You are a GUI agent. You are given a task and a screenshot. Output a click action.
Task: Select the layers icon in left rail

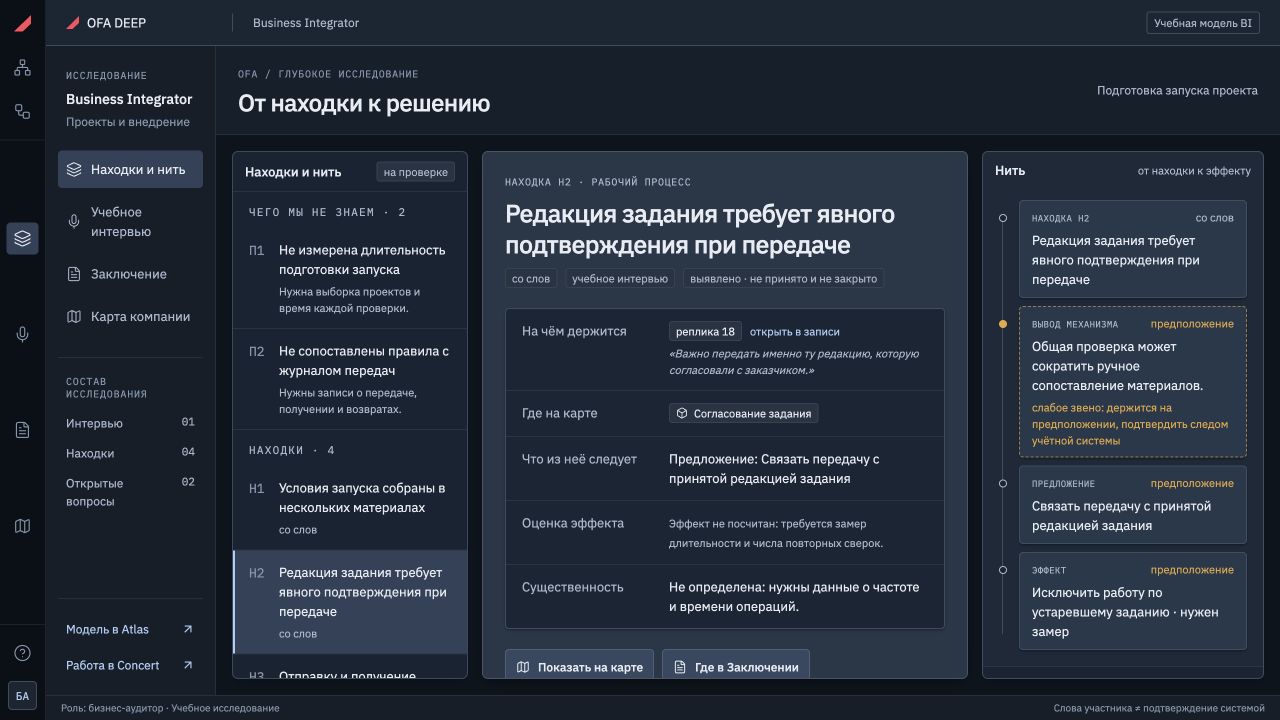[22, 238]
